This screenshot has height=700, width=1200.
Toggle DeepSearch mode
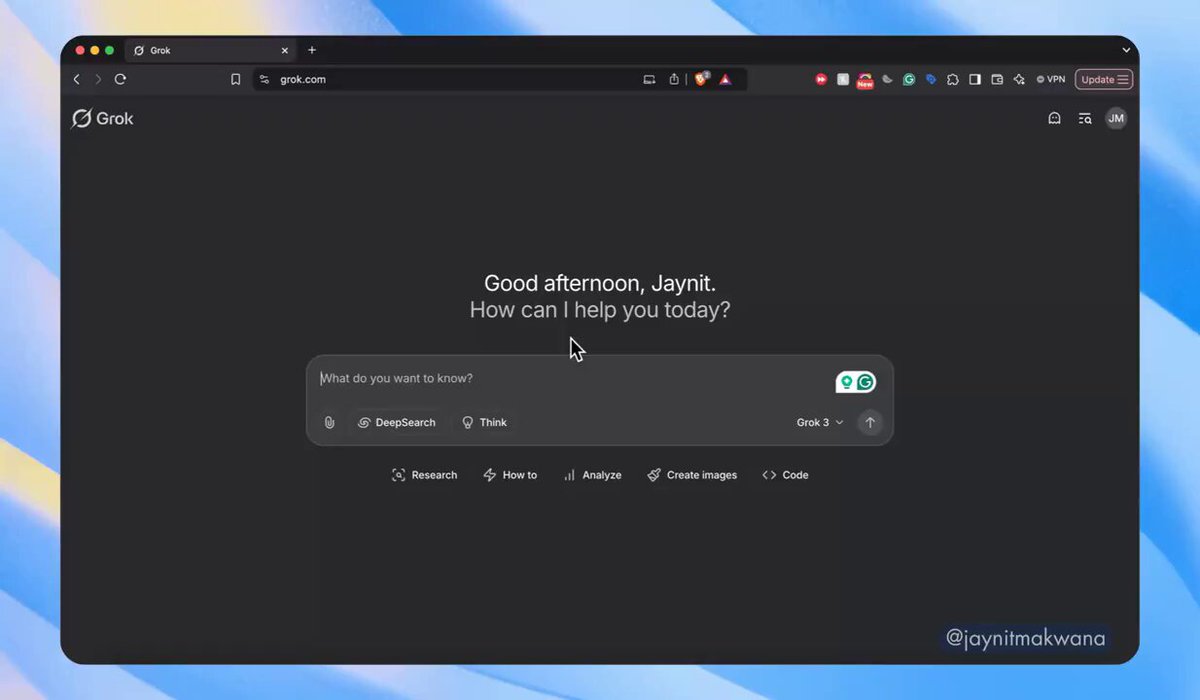397,422
